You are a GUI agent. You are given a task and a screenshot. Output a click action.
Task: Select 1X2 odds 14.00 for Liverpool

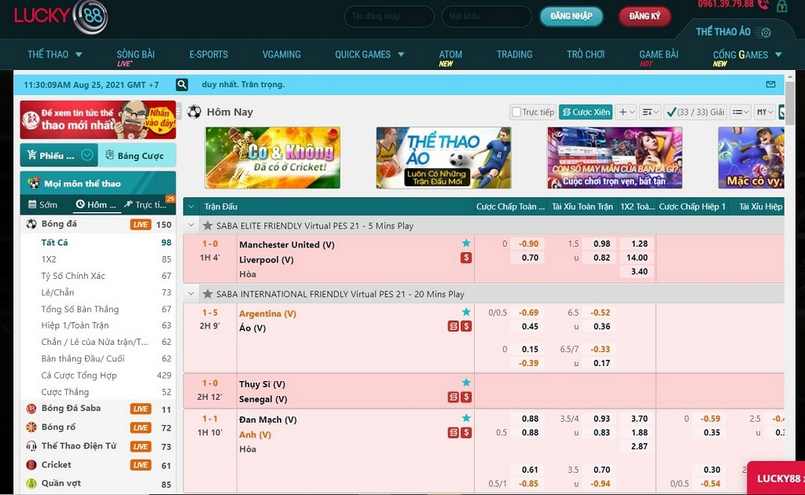point(637,258)
